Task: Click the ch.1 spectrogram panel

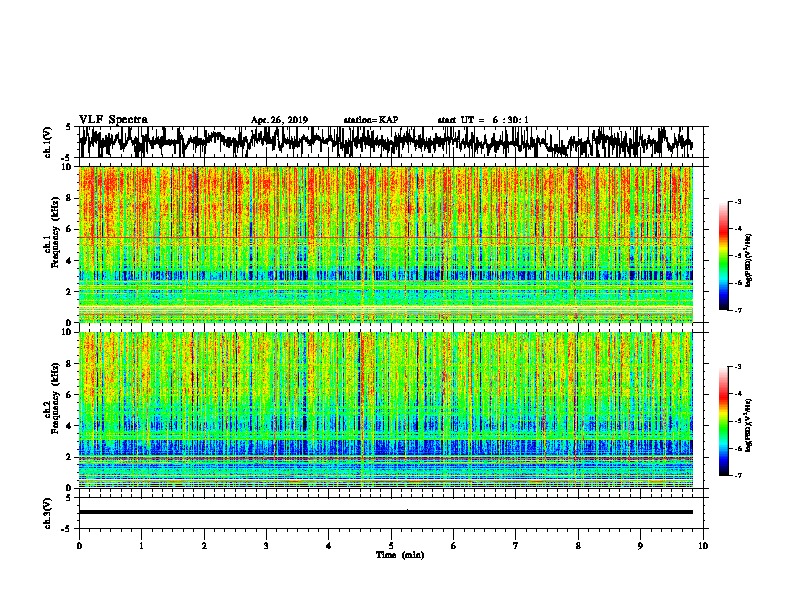Action: click(x=385, y=244)
